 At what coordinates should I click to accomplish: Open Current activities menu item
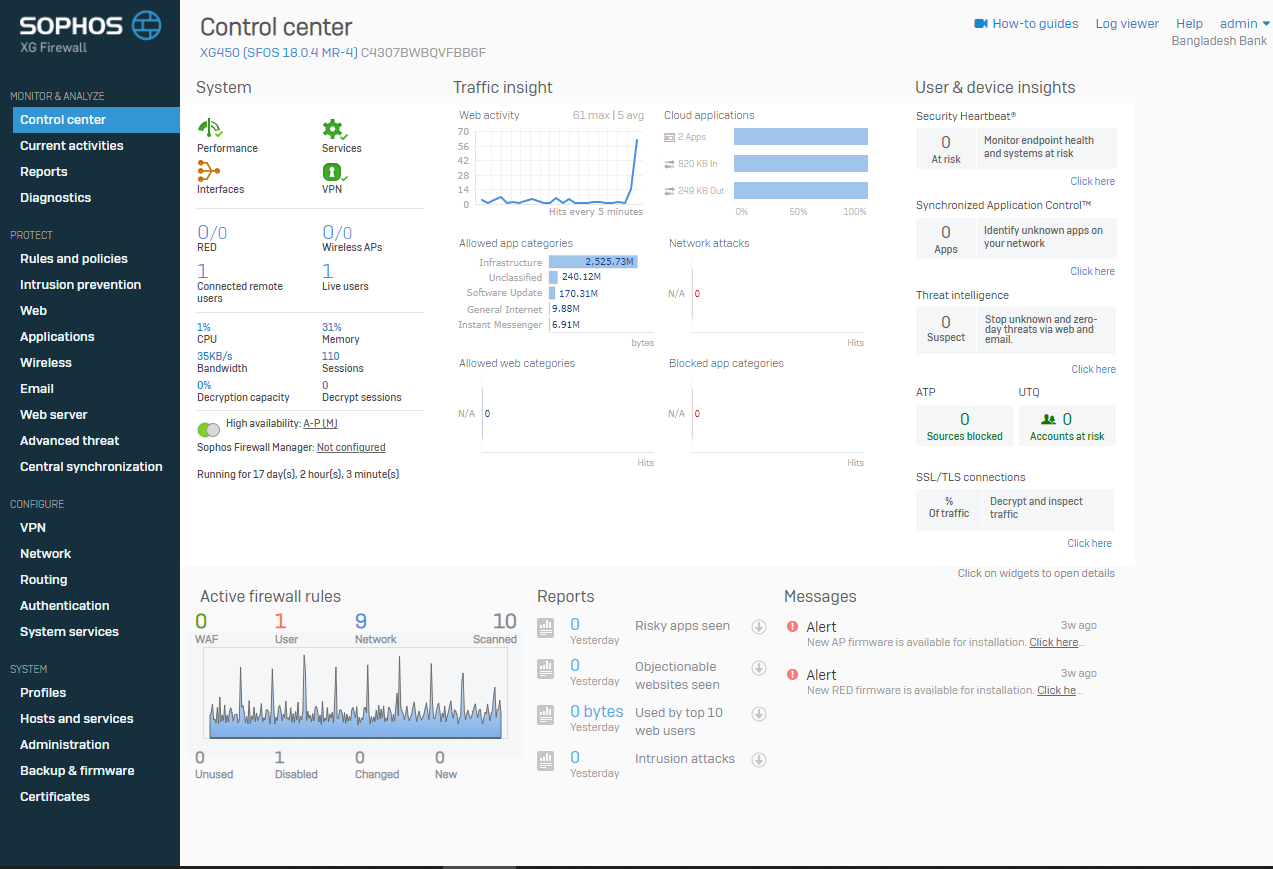click(x=72, y=146)
